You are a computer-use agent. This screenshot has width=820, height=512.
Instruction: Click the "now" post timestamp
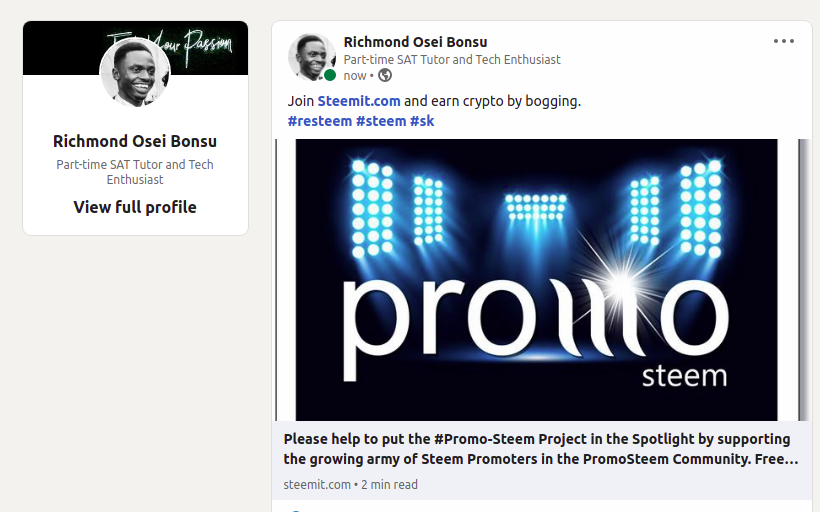click(355, 75)
